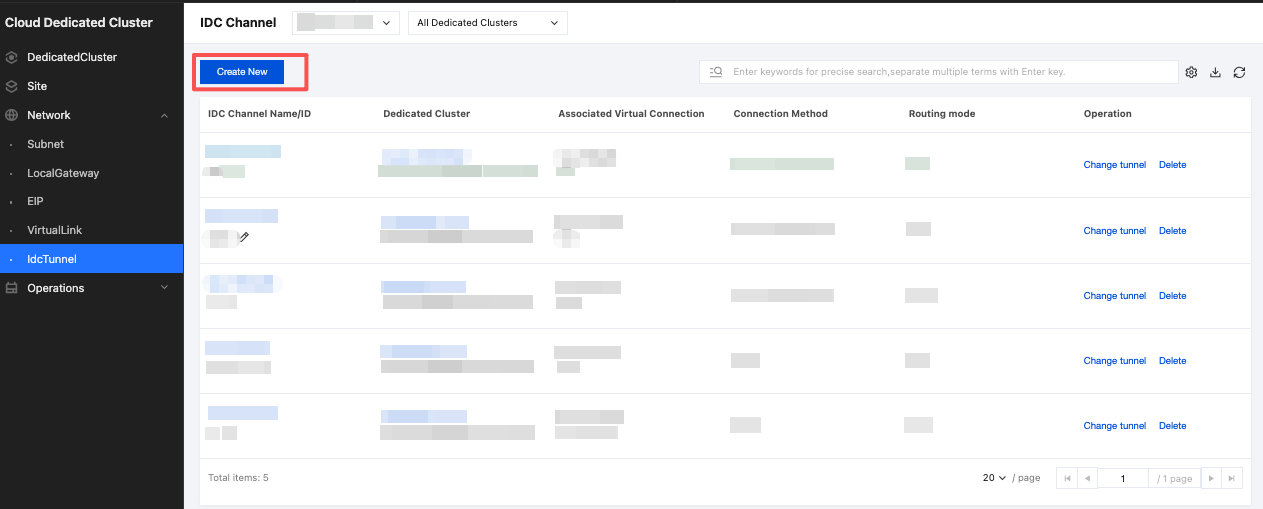The image size is (1263, 509).
Task: Click the Network globe icon
Action: [12, 115]
